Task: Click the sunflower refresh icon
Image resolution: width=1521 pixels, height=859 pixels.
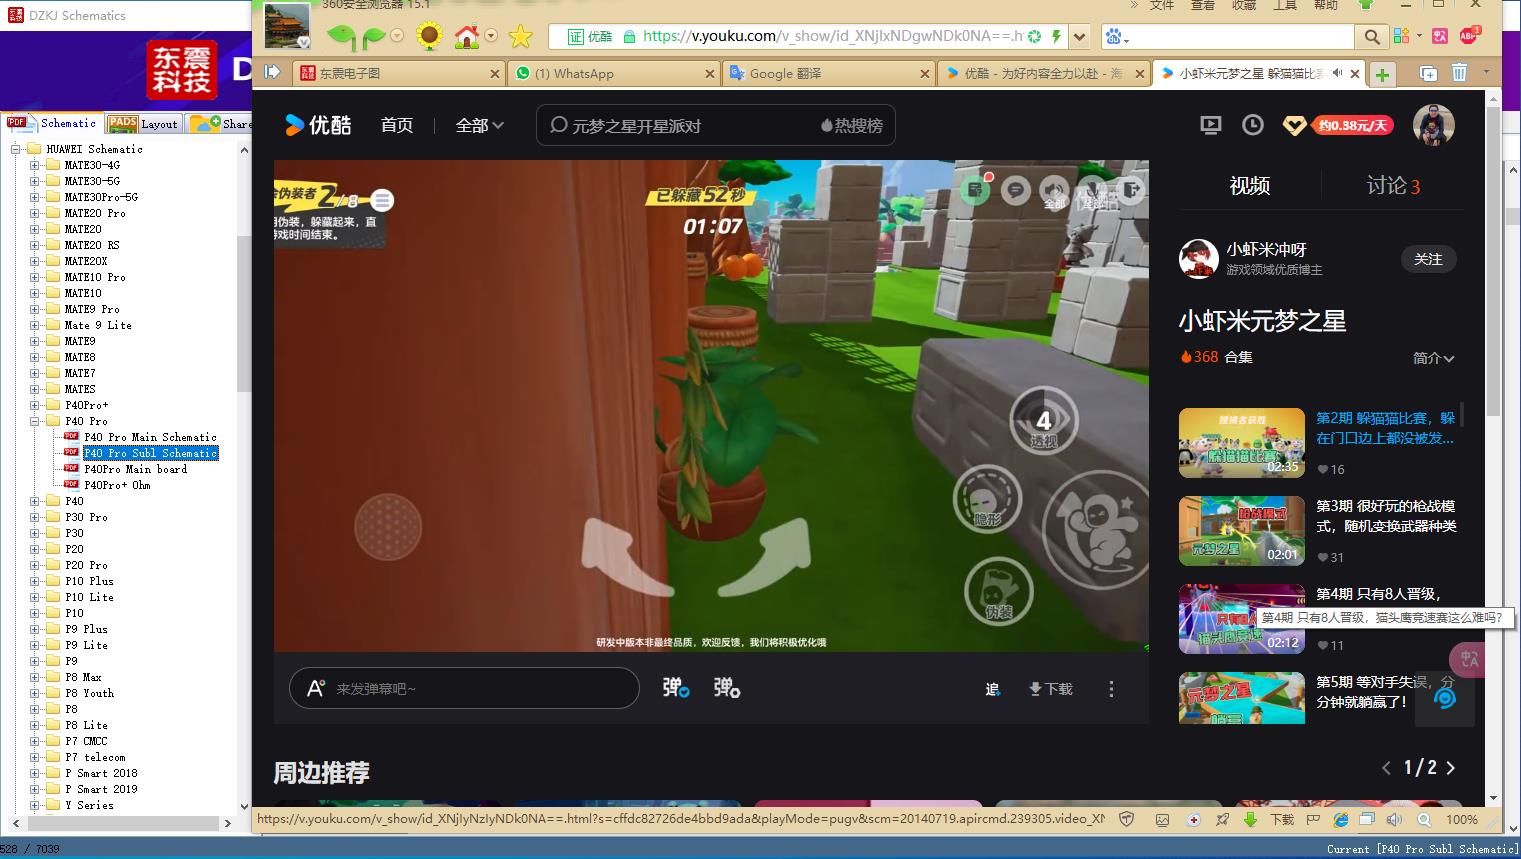Action: (429, 37)
